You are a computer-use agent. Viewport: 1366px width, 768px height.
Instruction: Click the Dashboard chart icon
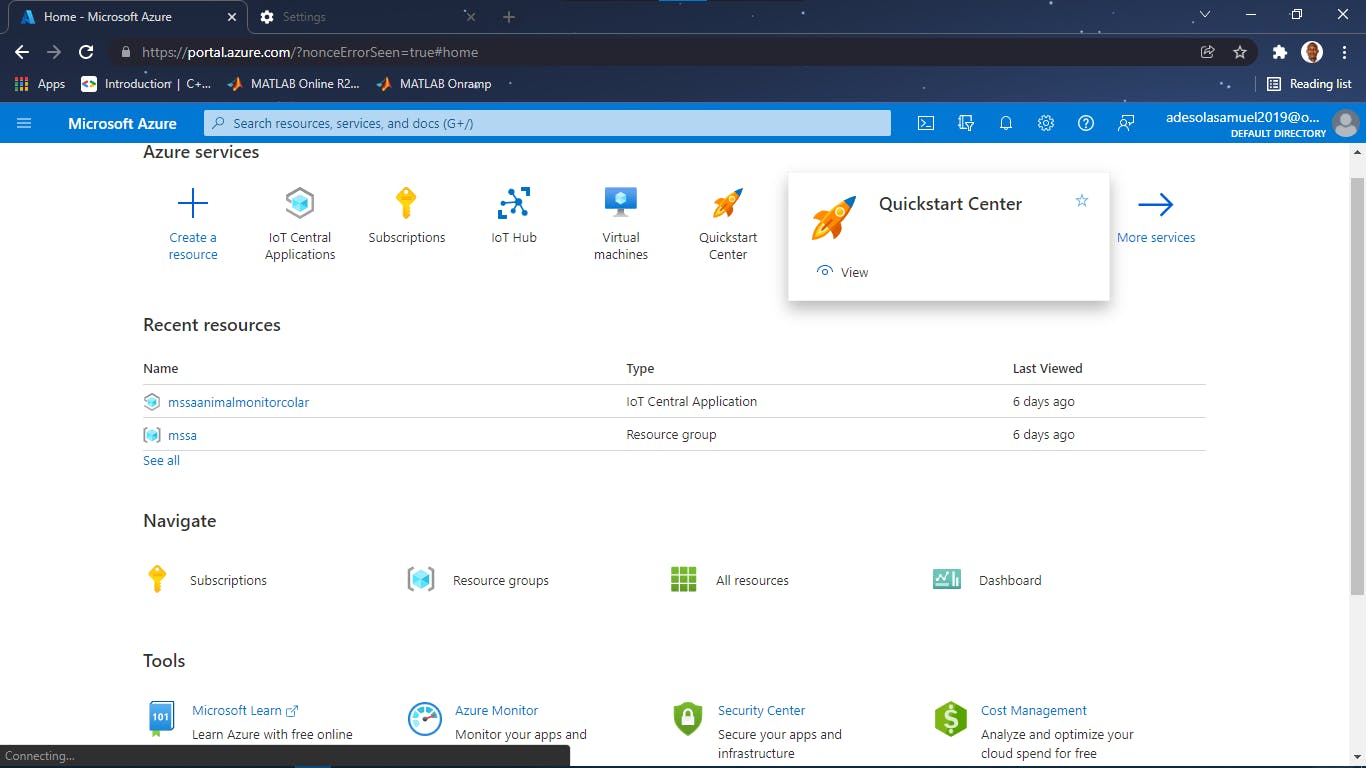tap(947, 579)
